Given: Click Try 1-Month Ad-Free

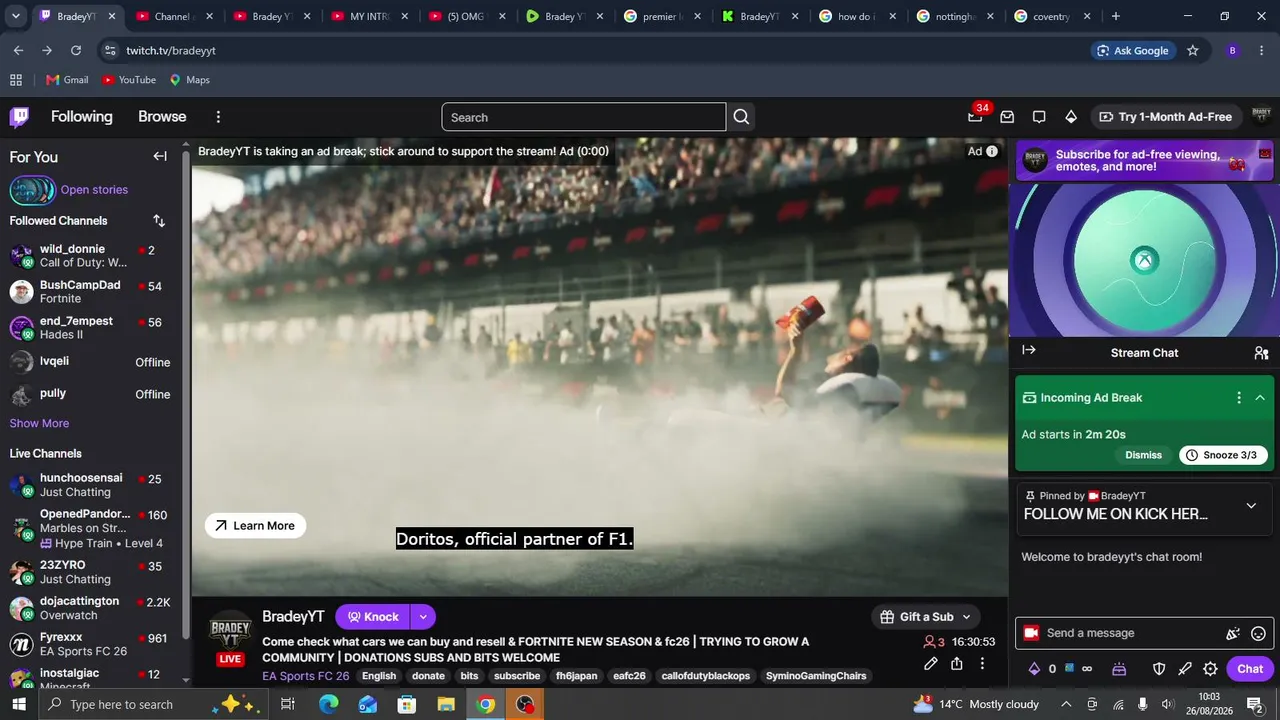Looking at the screenshot, I should coord(1166,117).
